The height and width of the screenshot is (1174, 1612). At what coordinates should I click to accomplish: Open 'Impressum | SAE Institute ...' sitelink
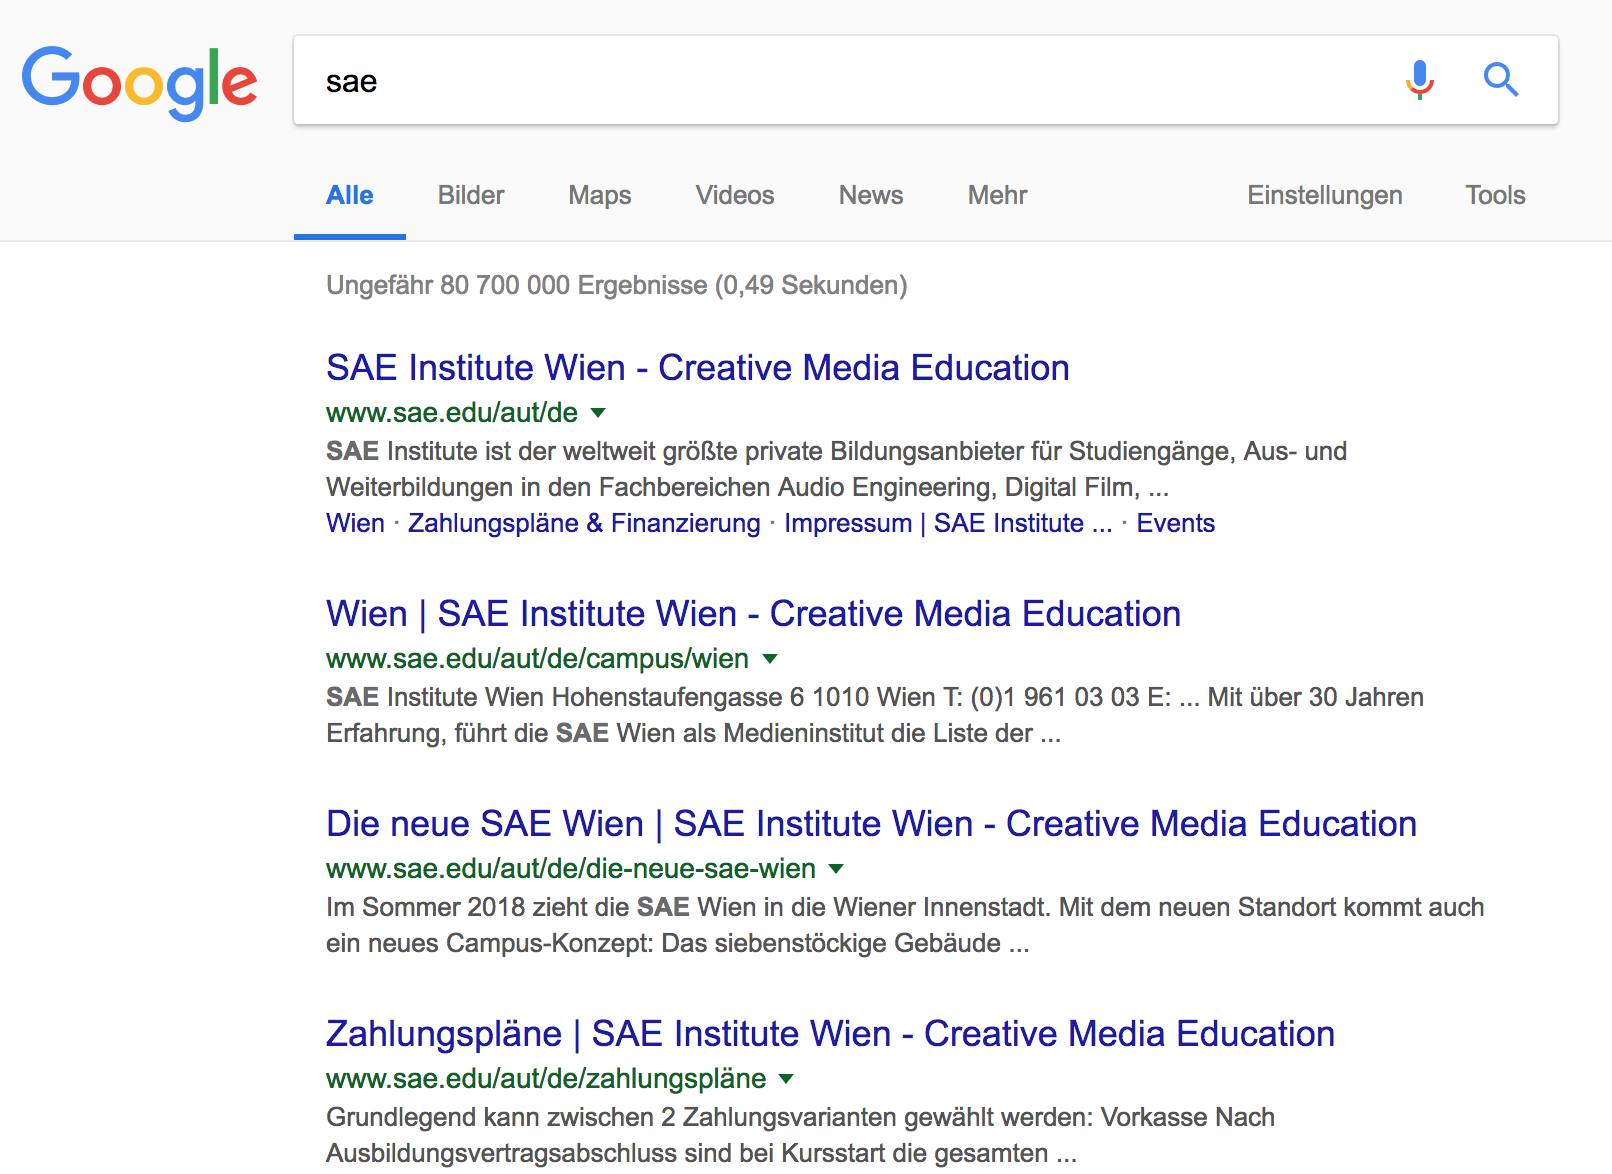tap(948, 523)
